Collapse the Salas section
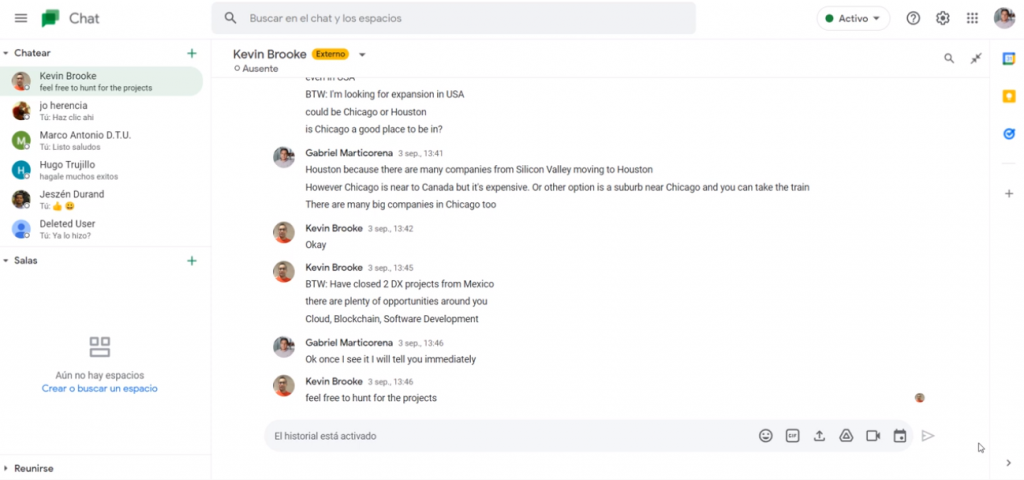1024x480 pixels. click(6, 260)
